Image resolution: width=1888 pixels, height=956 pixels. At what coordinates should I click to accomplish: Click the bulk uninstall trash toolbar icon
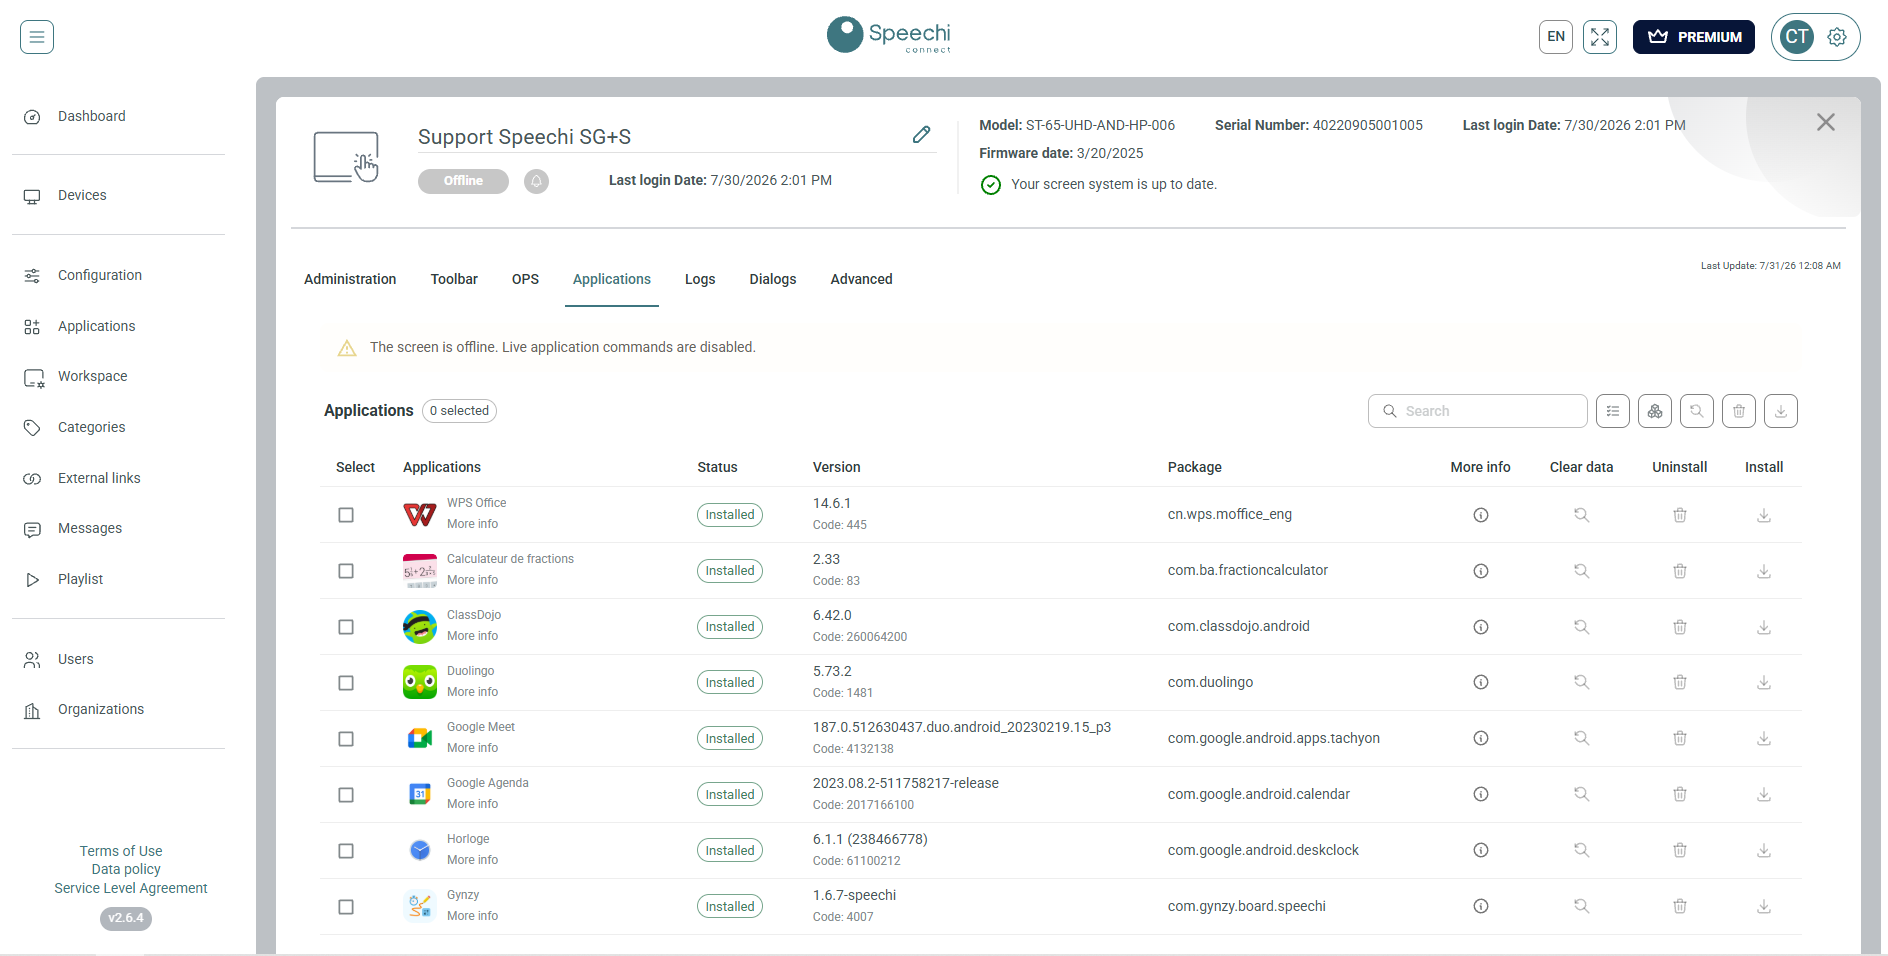point(1739,411)
